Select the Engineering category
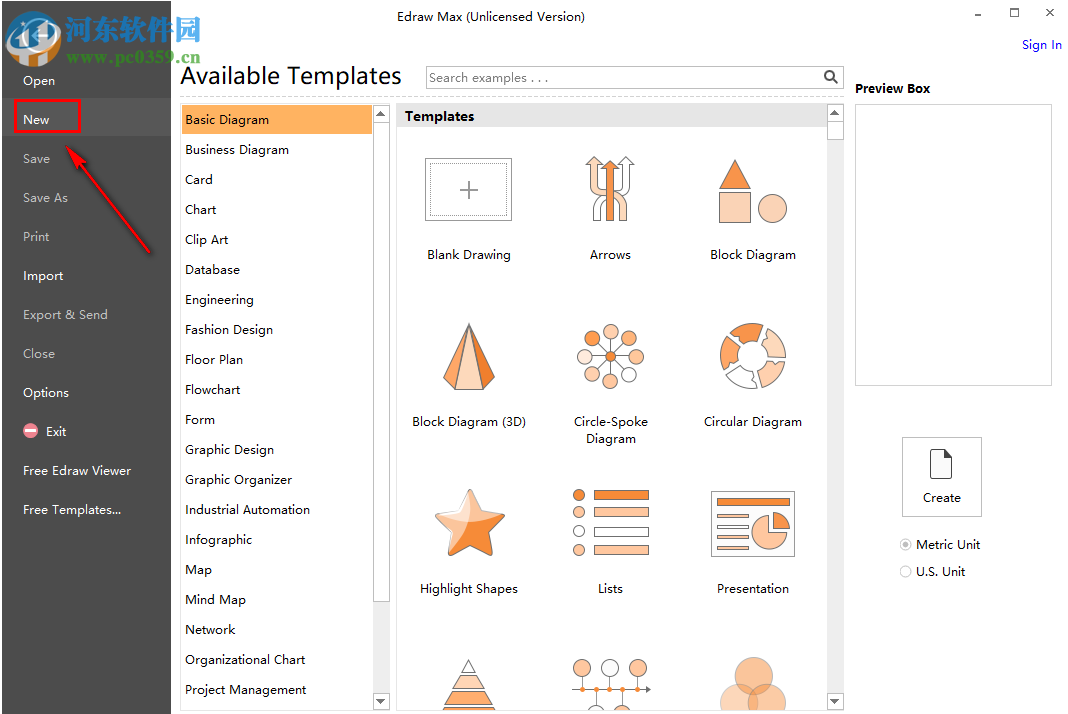The height and width of the screenshot is (714, 1068). tap(277, 299)
